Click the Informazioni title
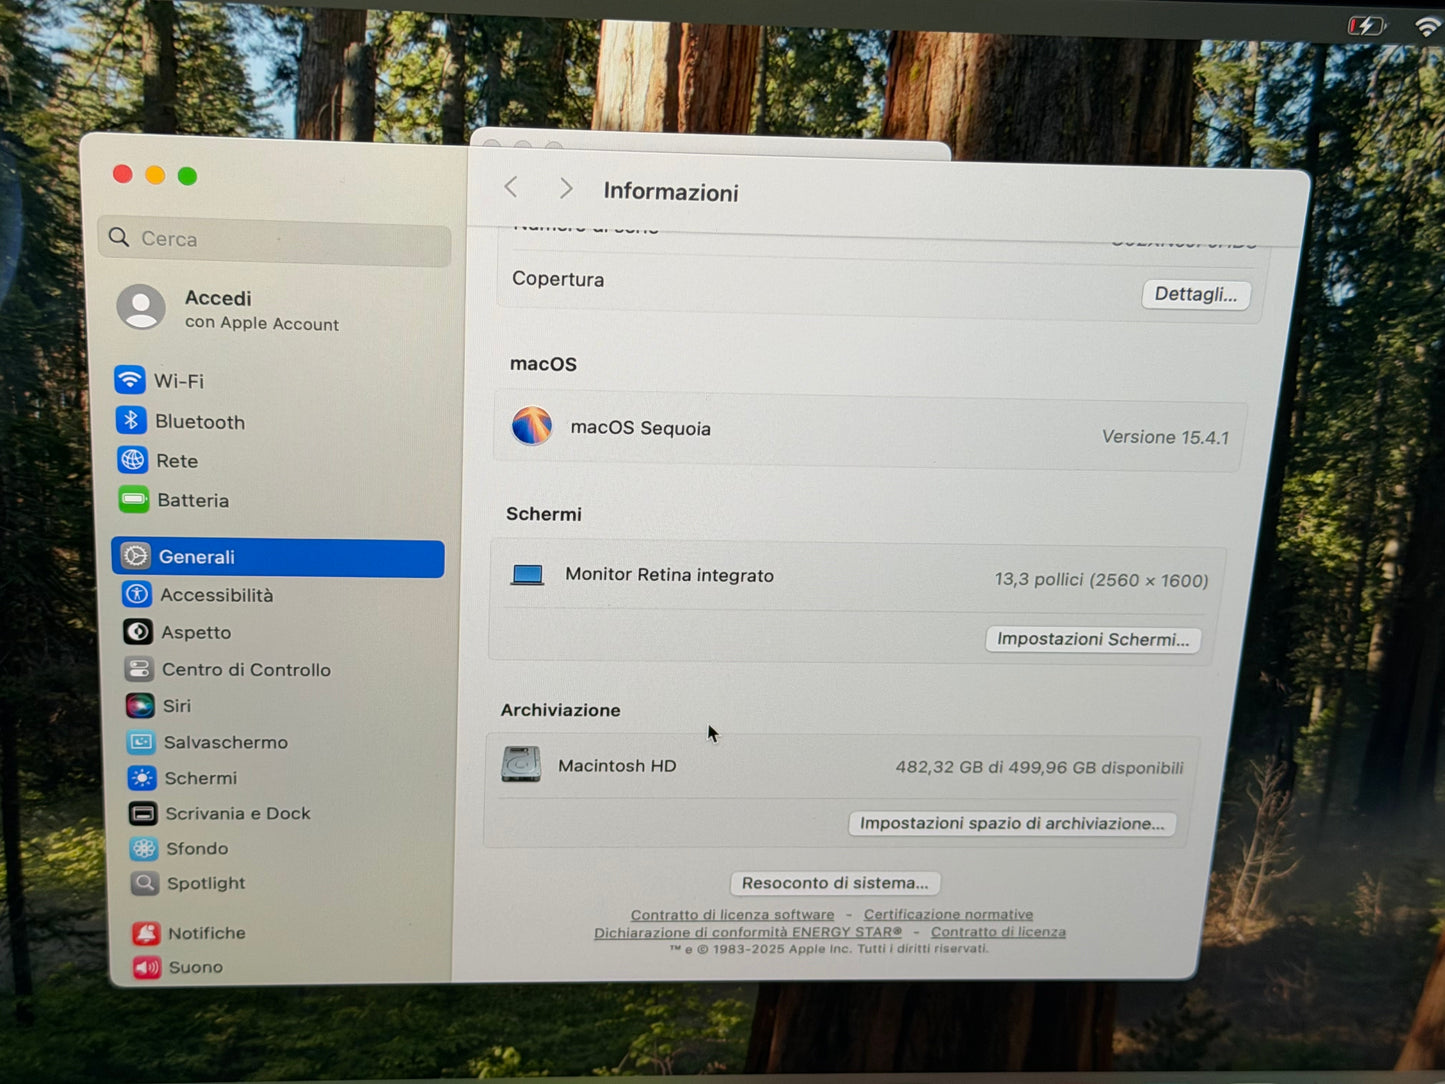Viewport: 1445px width, 1084px height. (x=671, y=192)
